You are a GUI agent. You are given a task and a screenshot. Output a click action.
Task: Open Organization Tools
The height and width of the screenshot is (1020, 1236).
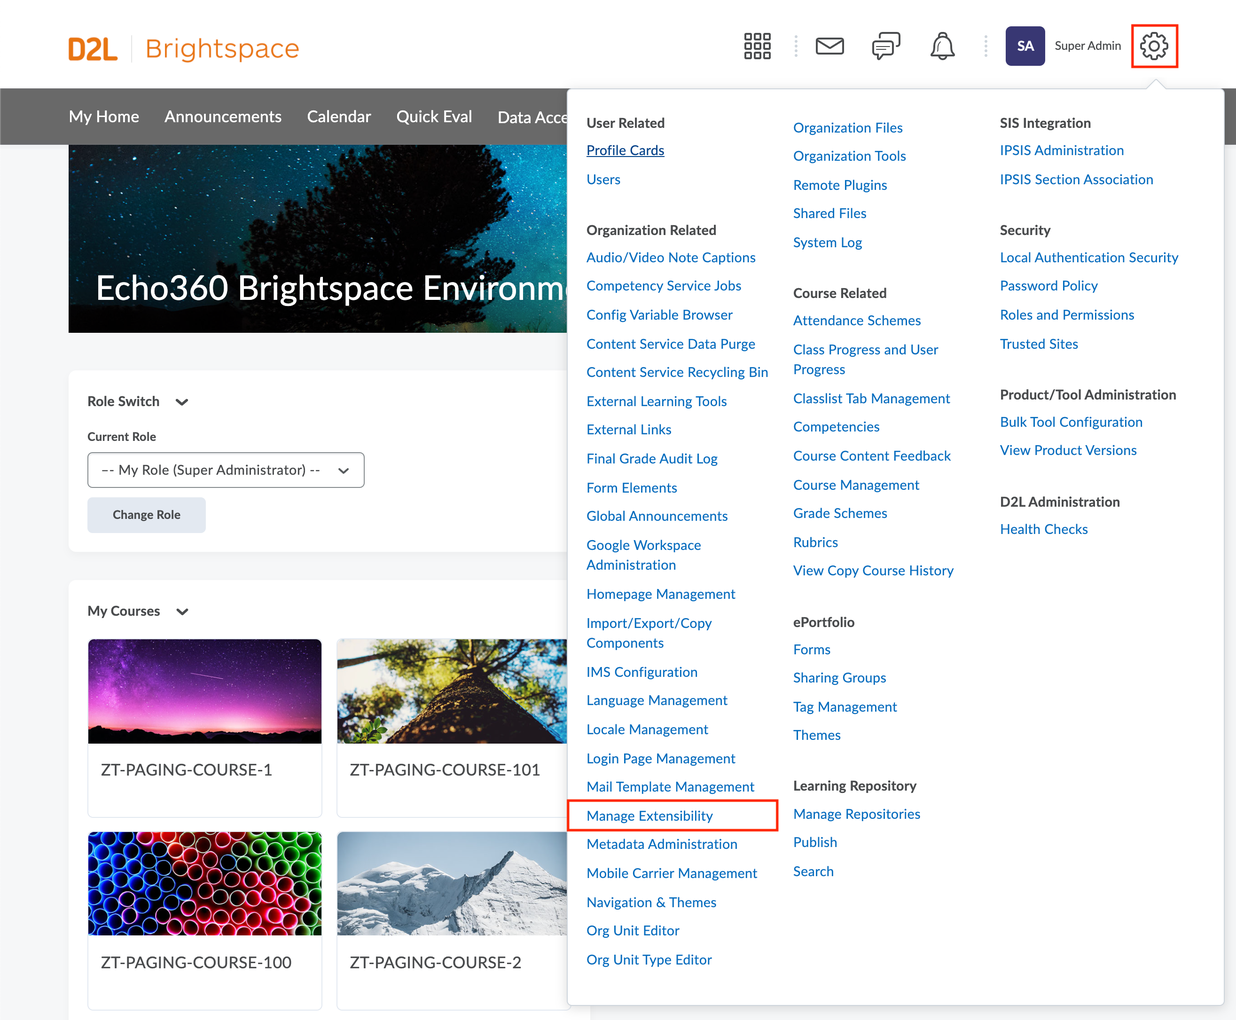[849, 156]
